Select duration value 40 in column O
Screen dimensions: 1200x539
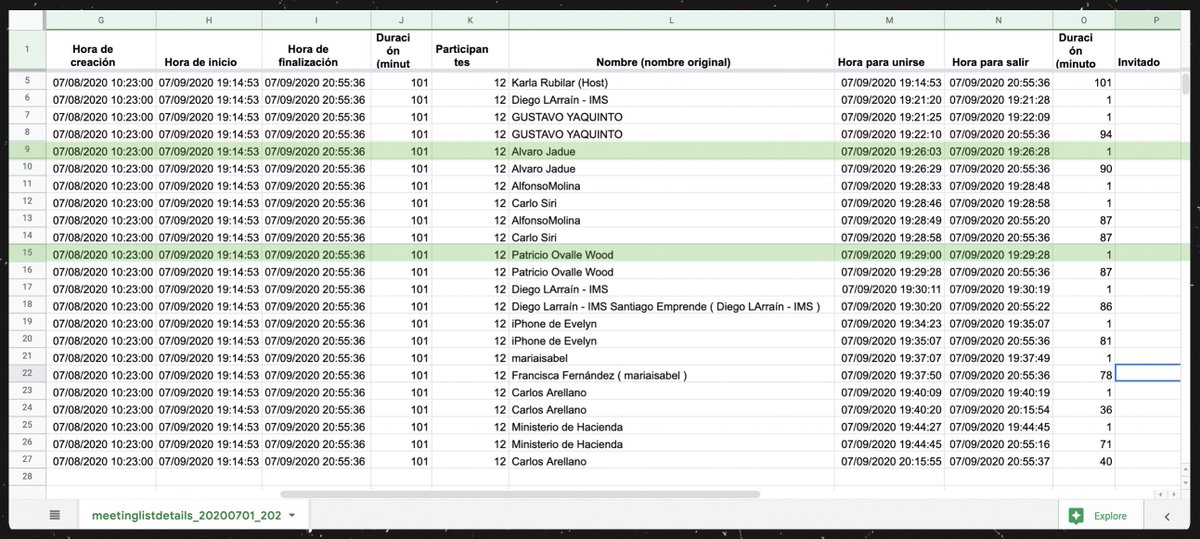1084,461
